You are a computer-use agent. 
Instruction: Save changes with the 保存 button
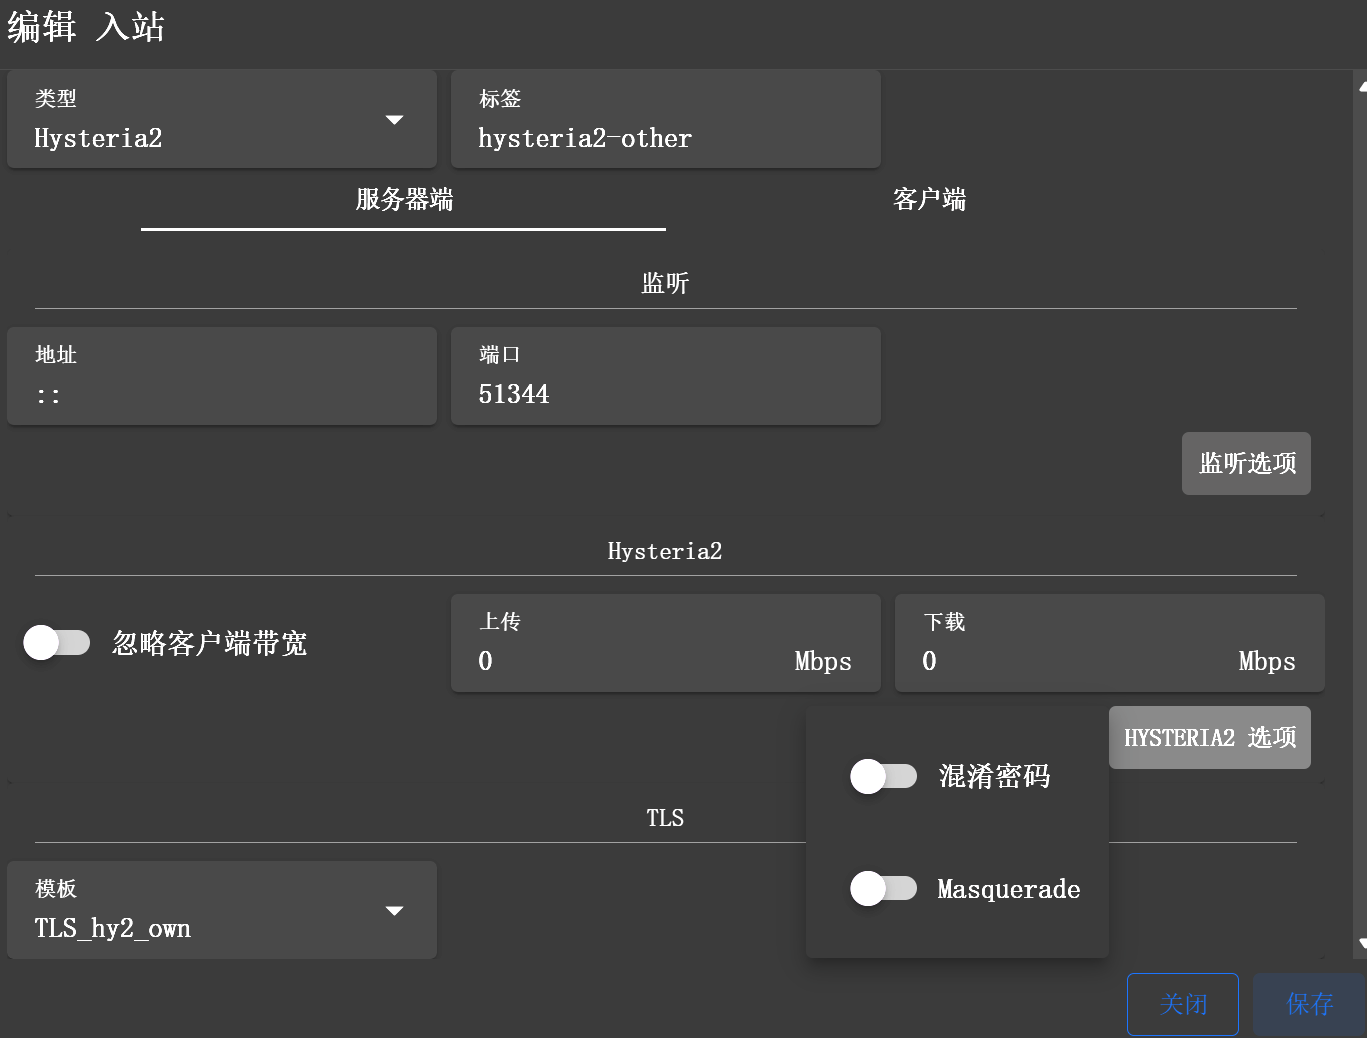tap(1309, 1004)
